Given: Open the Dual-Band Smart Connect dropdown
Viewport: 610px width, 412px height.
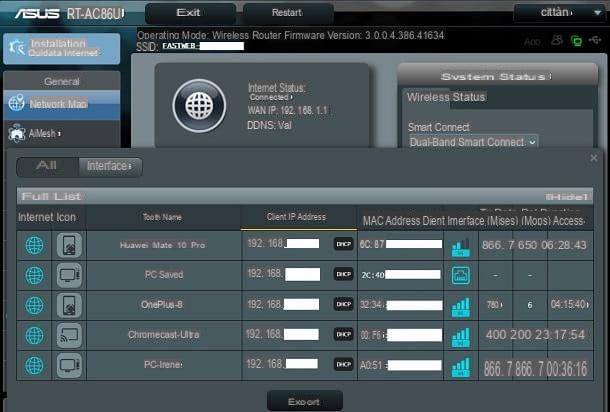Looking at the screenshot, I should pyautogui.click(x=473, y=142).
